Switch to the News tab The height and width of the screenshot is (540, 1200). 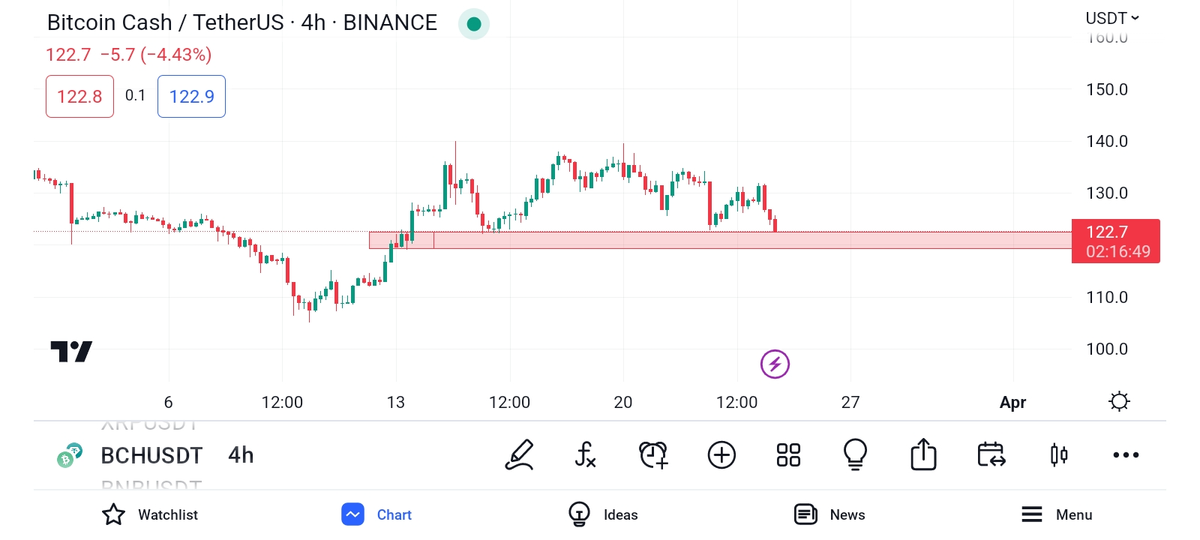tap(829, 515)
